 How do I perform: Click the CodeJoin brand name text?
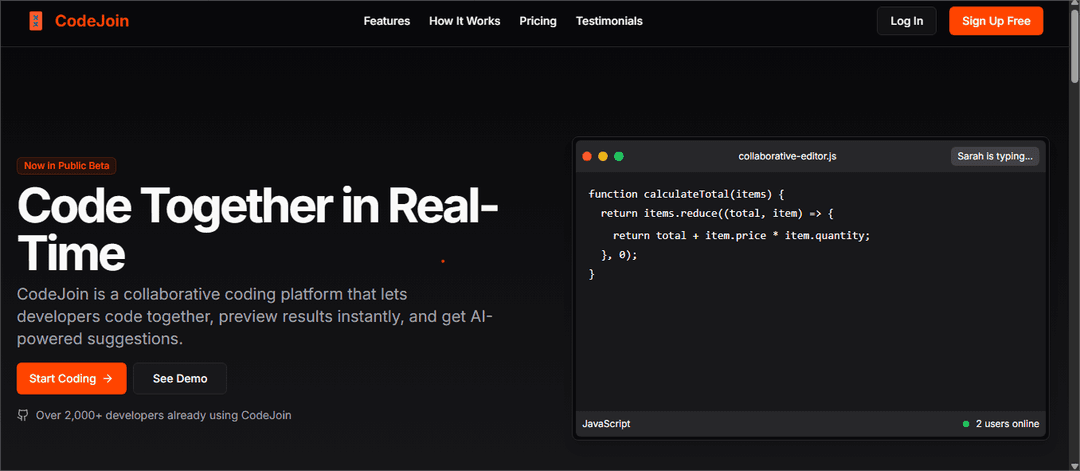(92, 21)
